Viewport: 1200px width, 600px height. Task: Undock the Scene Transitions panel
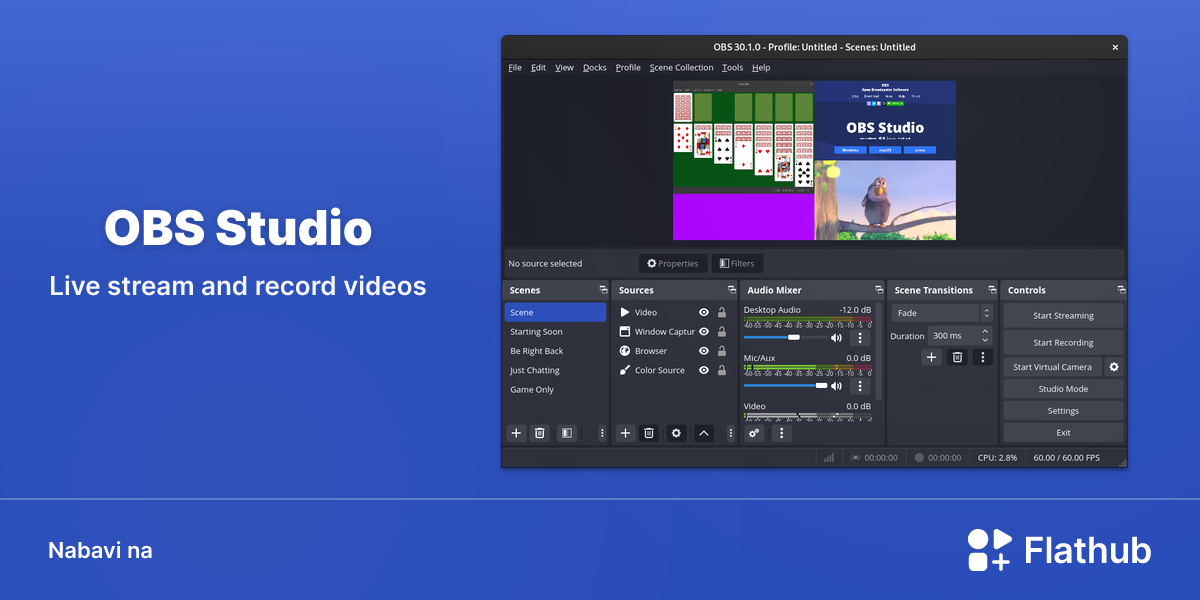pyautogui.click(x=992, y=290)
